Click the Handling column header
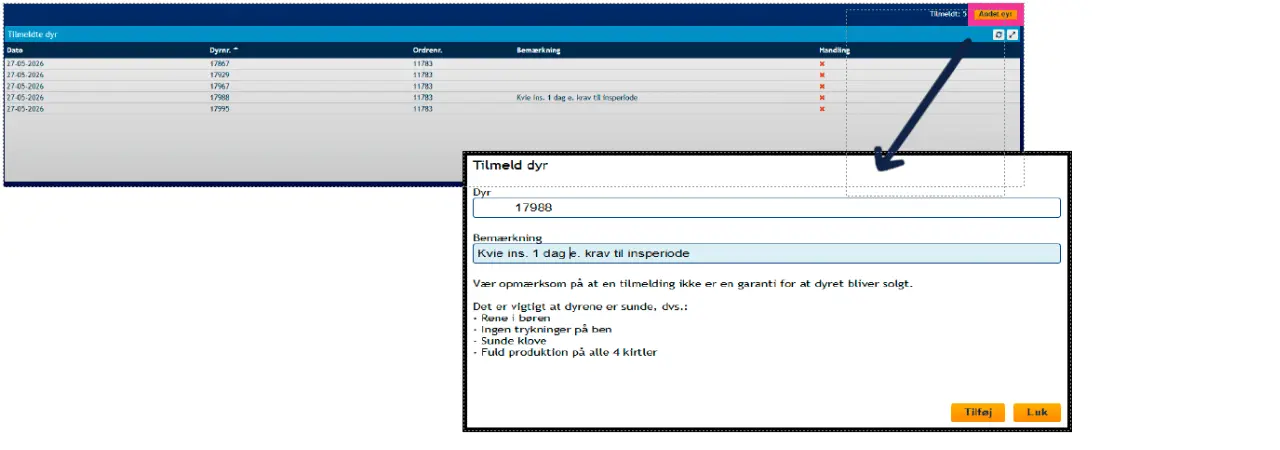This screenshot has width=1280, height=450. click(x=834, y=50)
